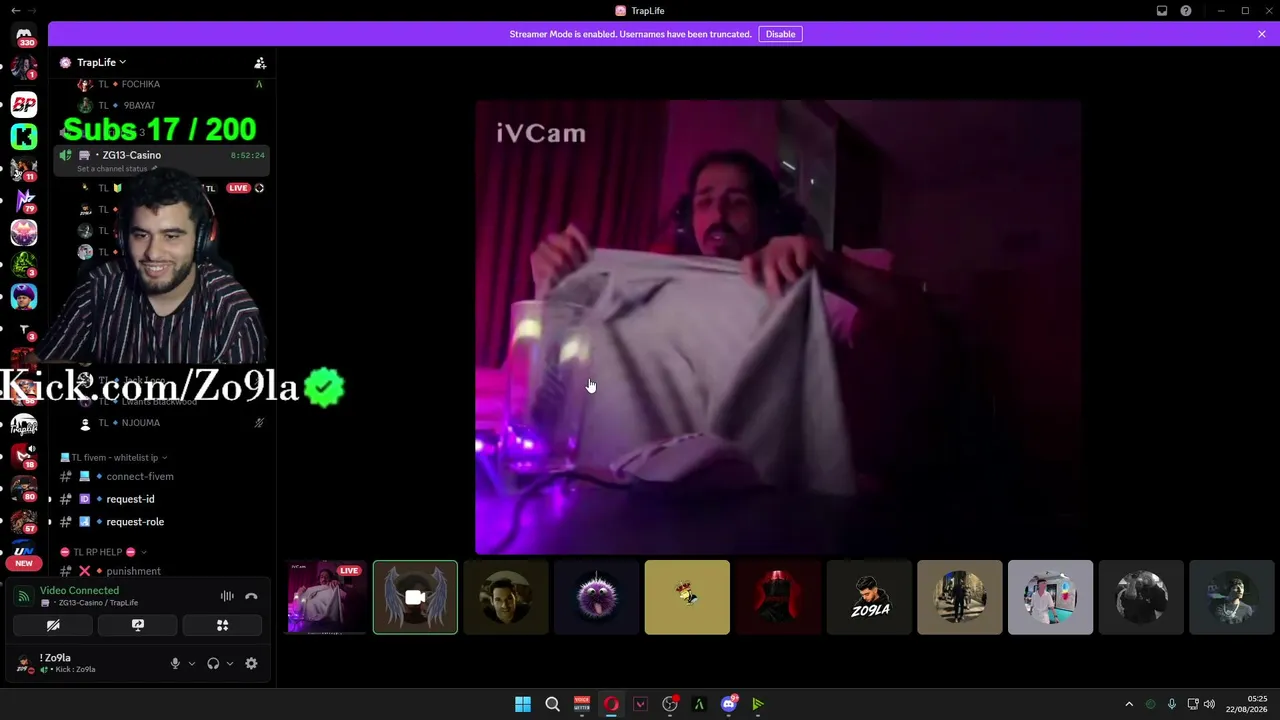Open activities launcher button

point(222,625)
